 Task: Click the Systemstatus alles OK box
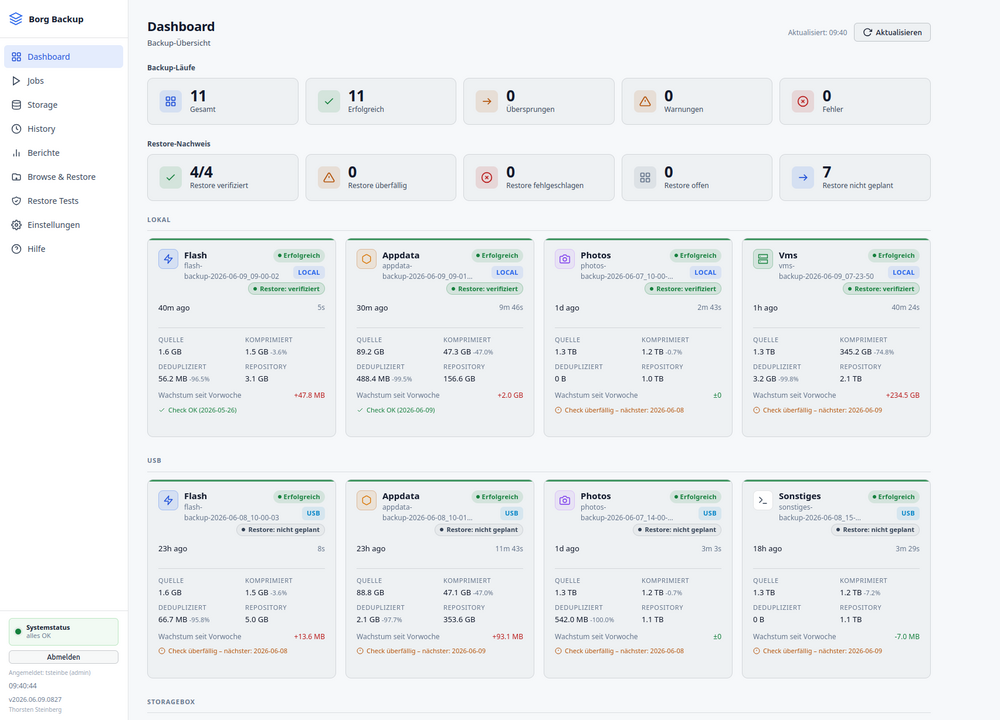click(x=64, y=631)
